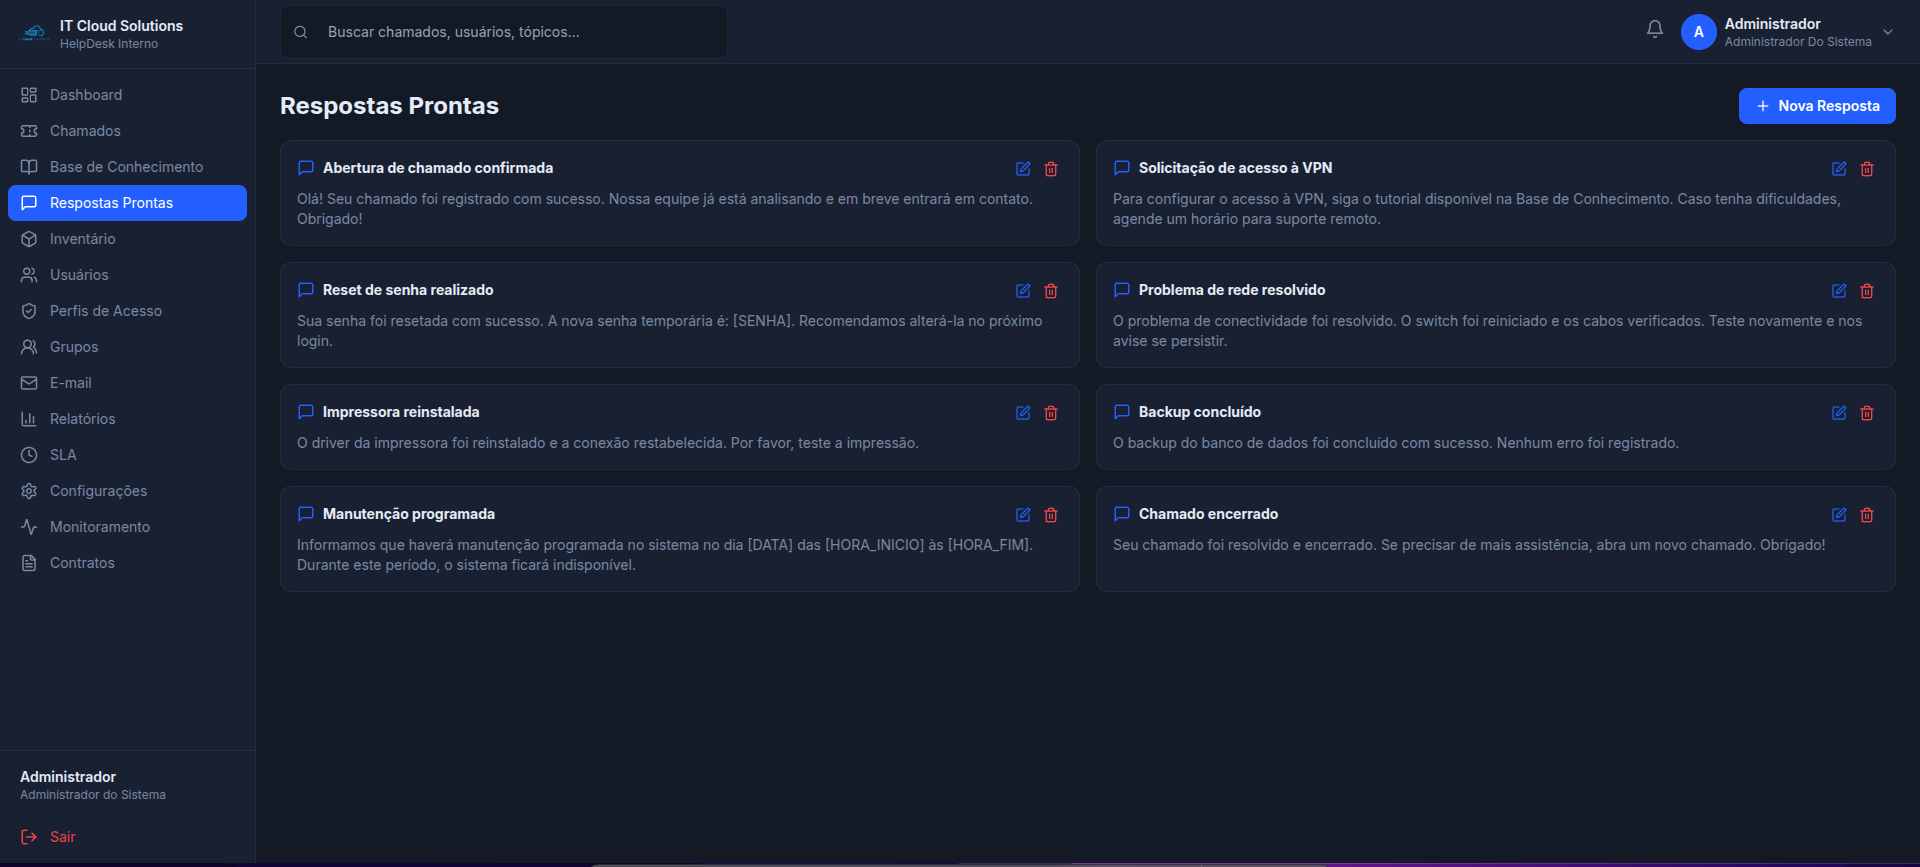
Task: Click the 'Backup concluído' card title
Action: point(1199,412)
